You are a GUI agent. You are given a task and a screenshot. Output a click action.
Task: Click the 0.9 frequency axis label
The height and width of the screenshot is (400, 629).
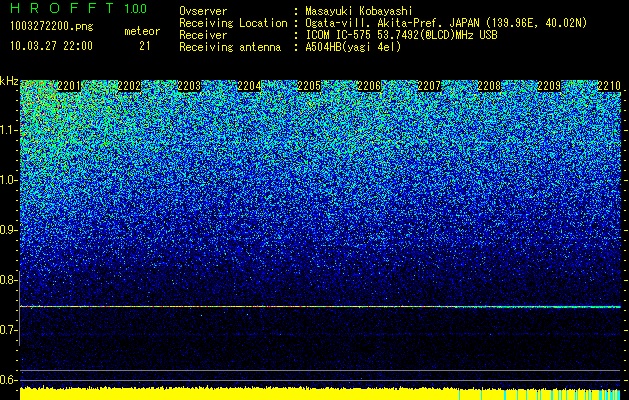click(8, 230)
